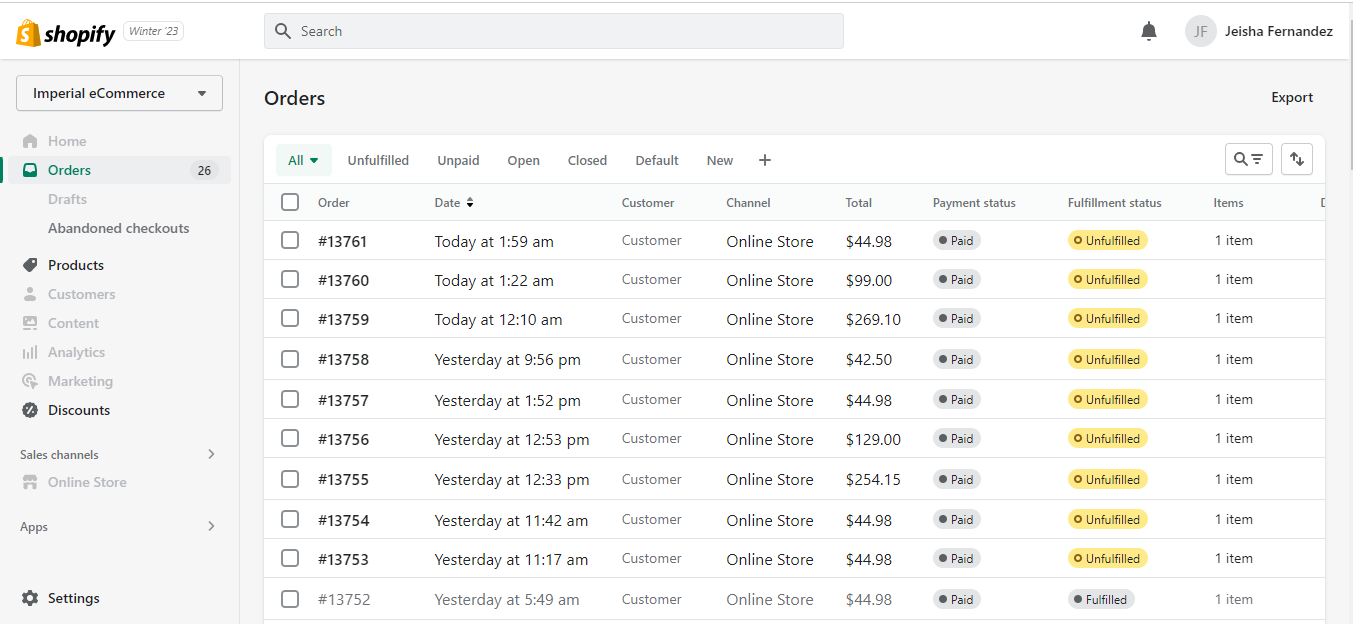Open search and filter orders icon
Image resolution: width=1353 pixels, height=624 pixels.
click(1248, 159)
